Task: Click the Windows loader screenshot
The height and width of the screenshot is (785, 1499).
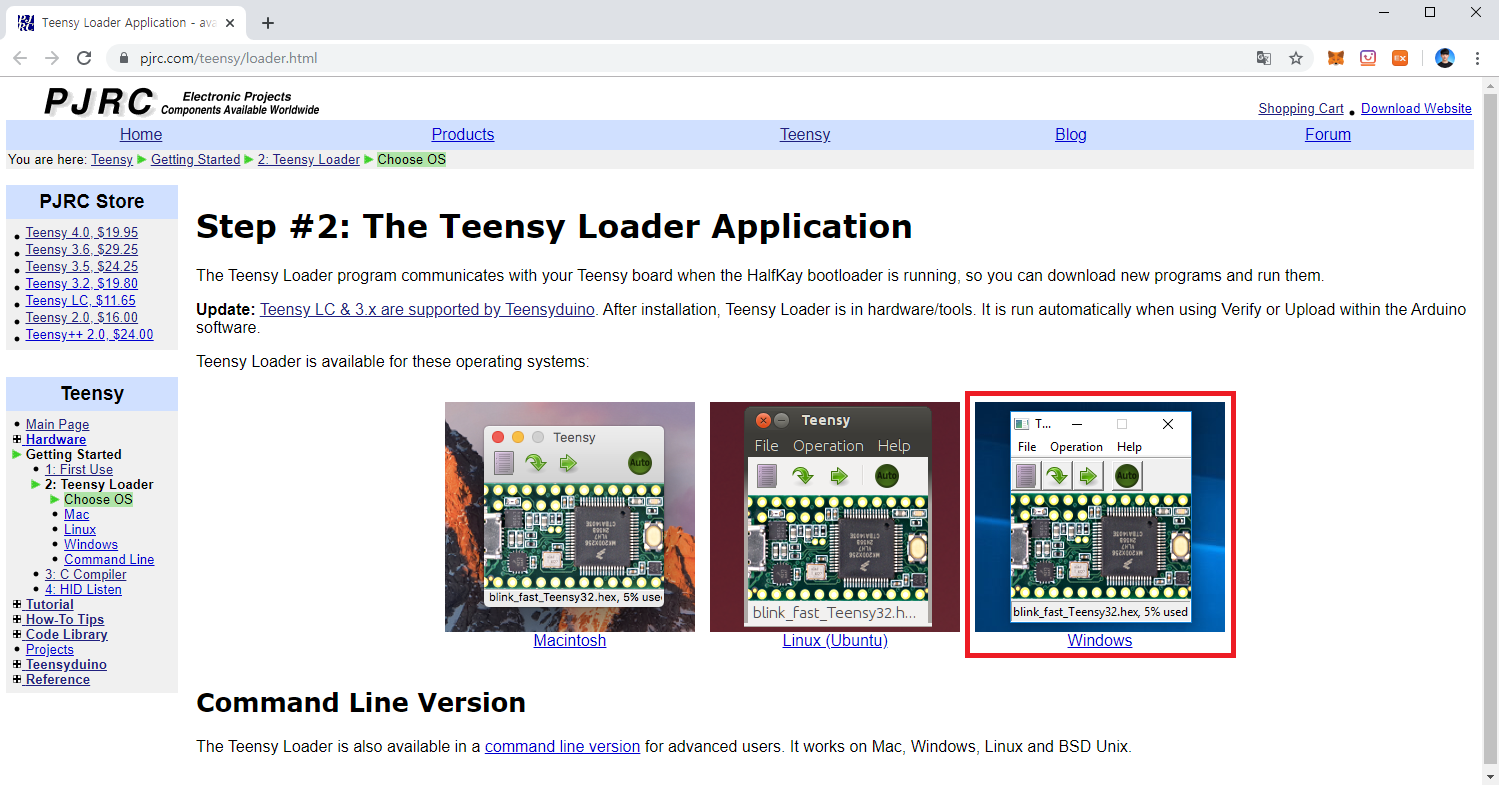Action: (x=1100, y=517)
